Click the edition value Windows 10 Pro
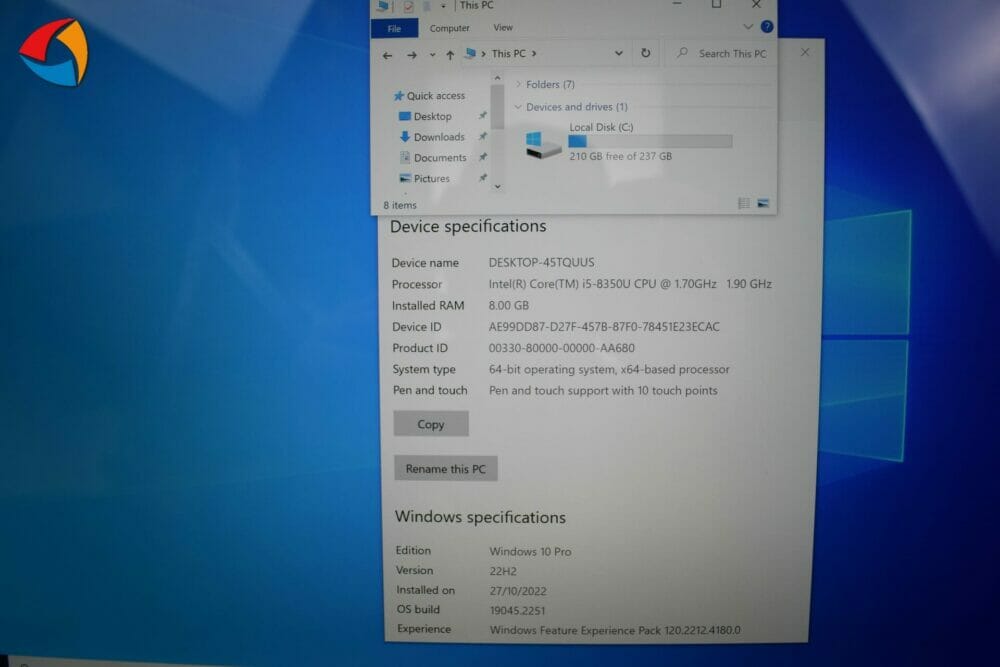1000x667 pixels. 530,552
